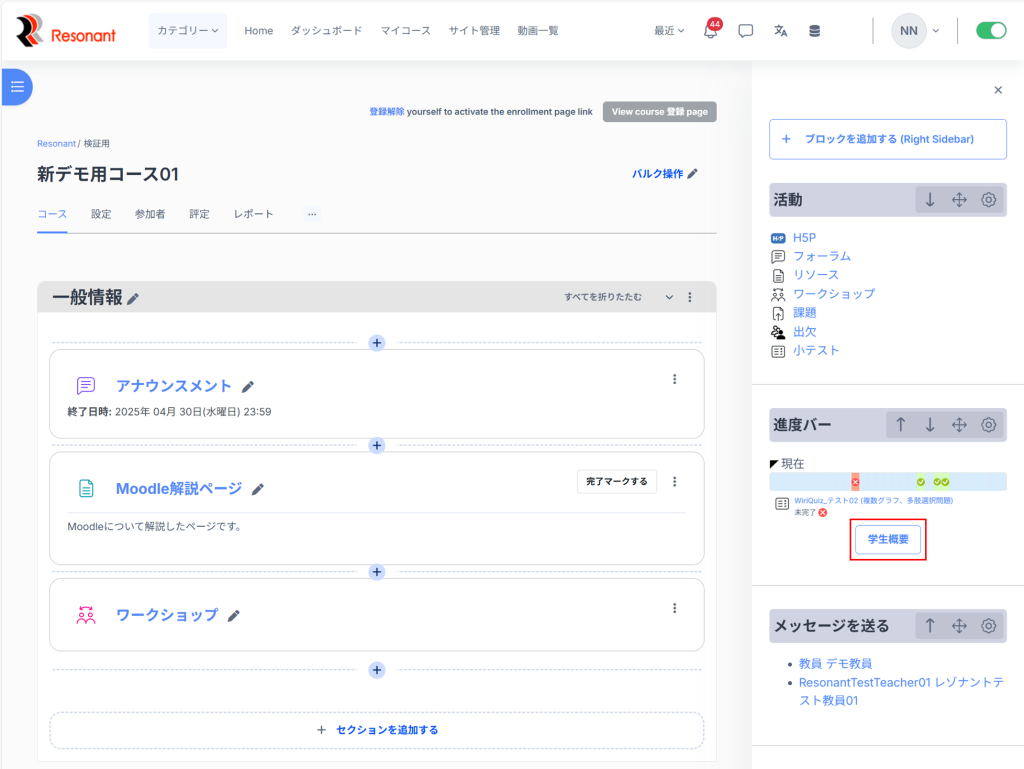The width and height of the screenshot is (1024, 769).
Task: Click the red incomplete segment in progress bar
Action: pyautogui.click(x=855, y=482)
